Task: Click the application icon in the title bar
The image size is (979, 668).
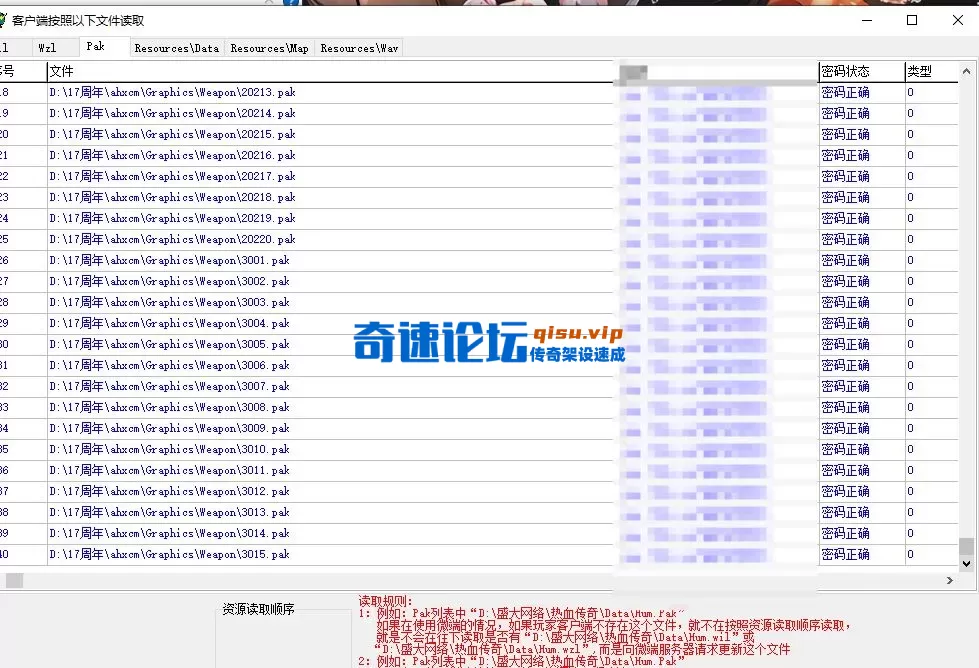Action: coord(10,19)
